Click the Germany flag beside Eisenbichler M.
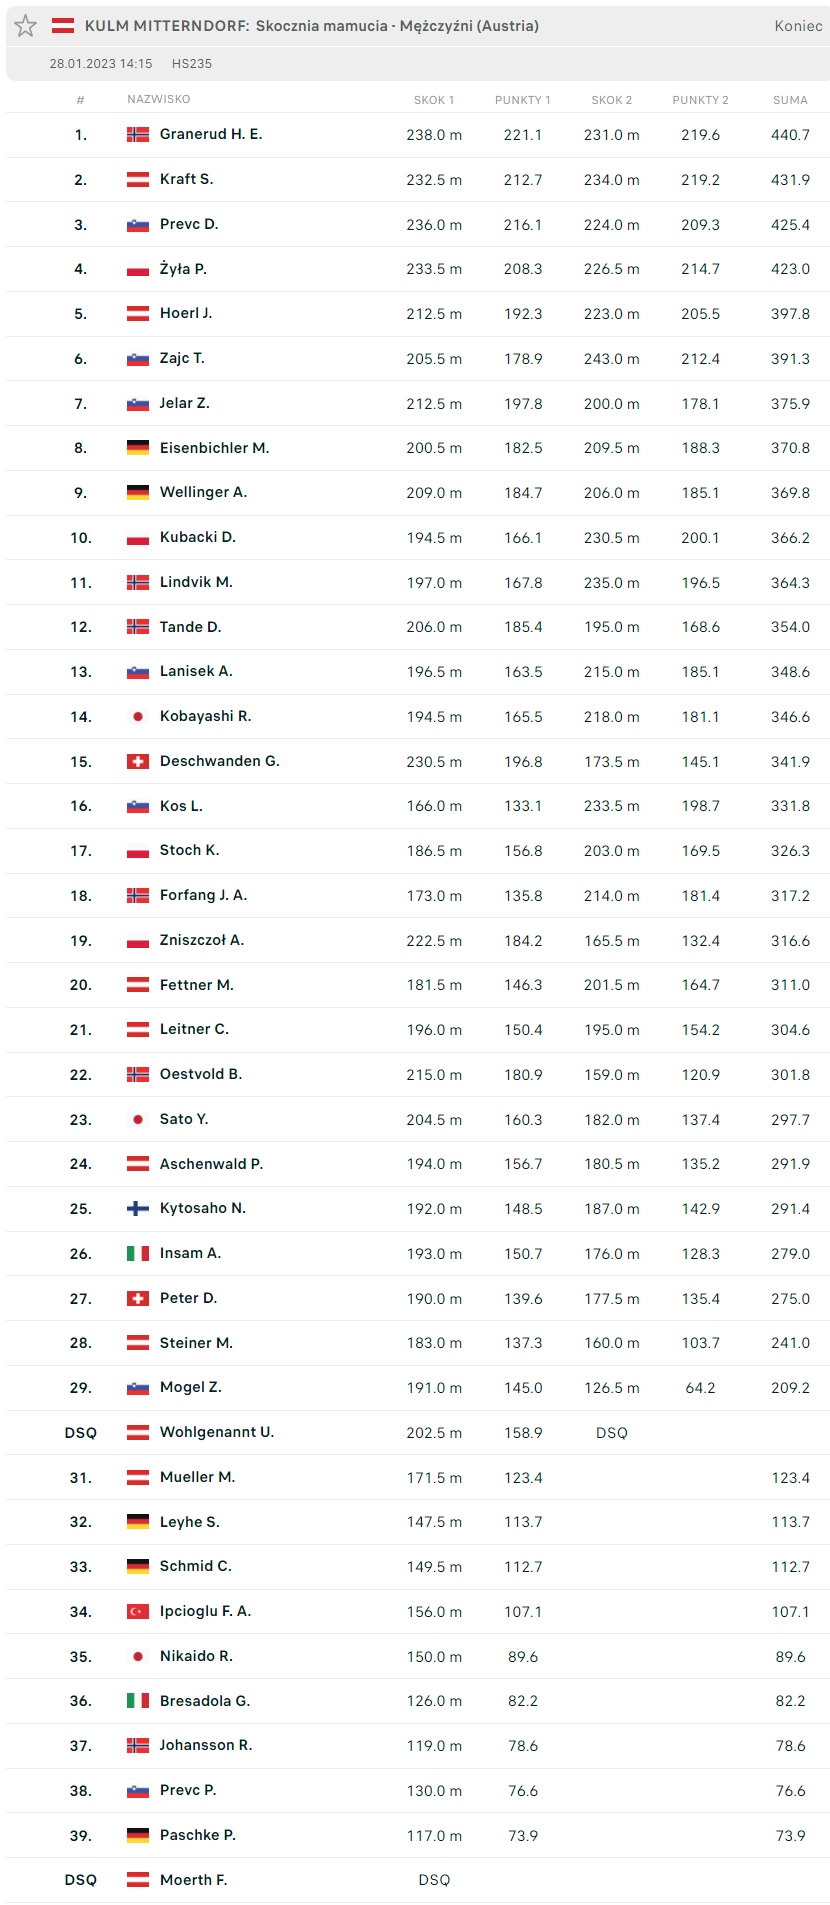The height and width of the screenshot is (1905, 830). point(138,448)
